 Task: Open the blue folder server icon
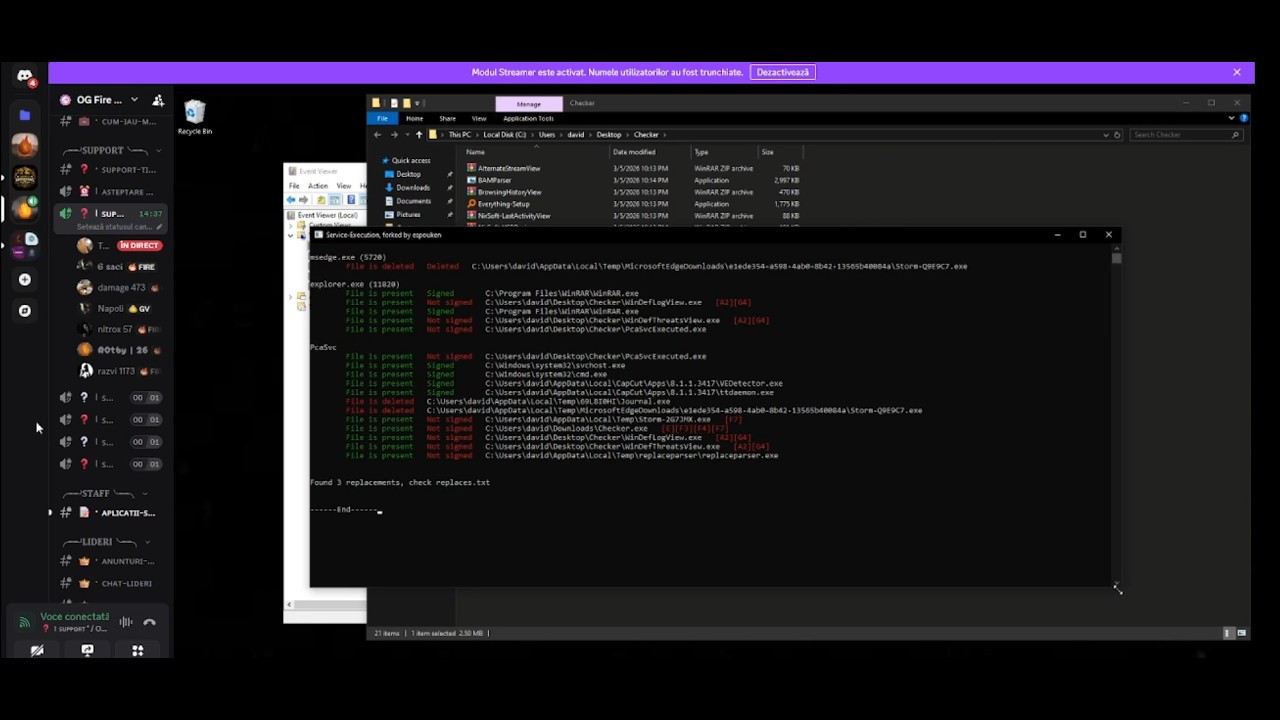coord(25,115)
